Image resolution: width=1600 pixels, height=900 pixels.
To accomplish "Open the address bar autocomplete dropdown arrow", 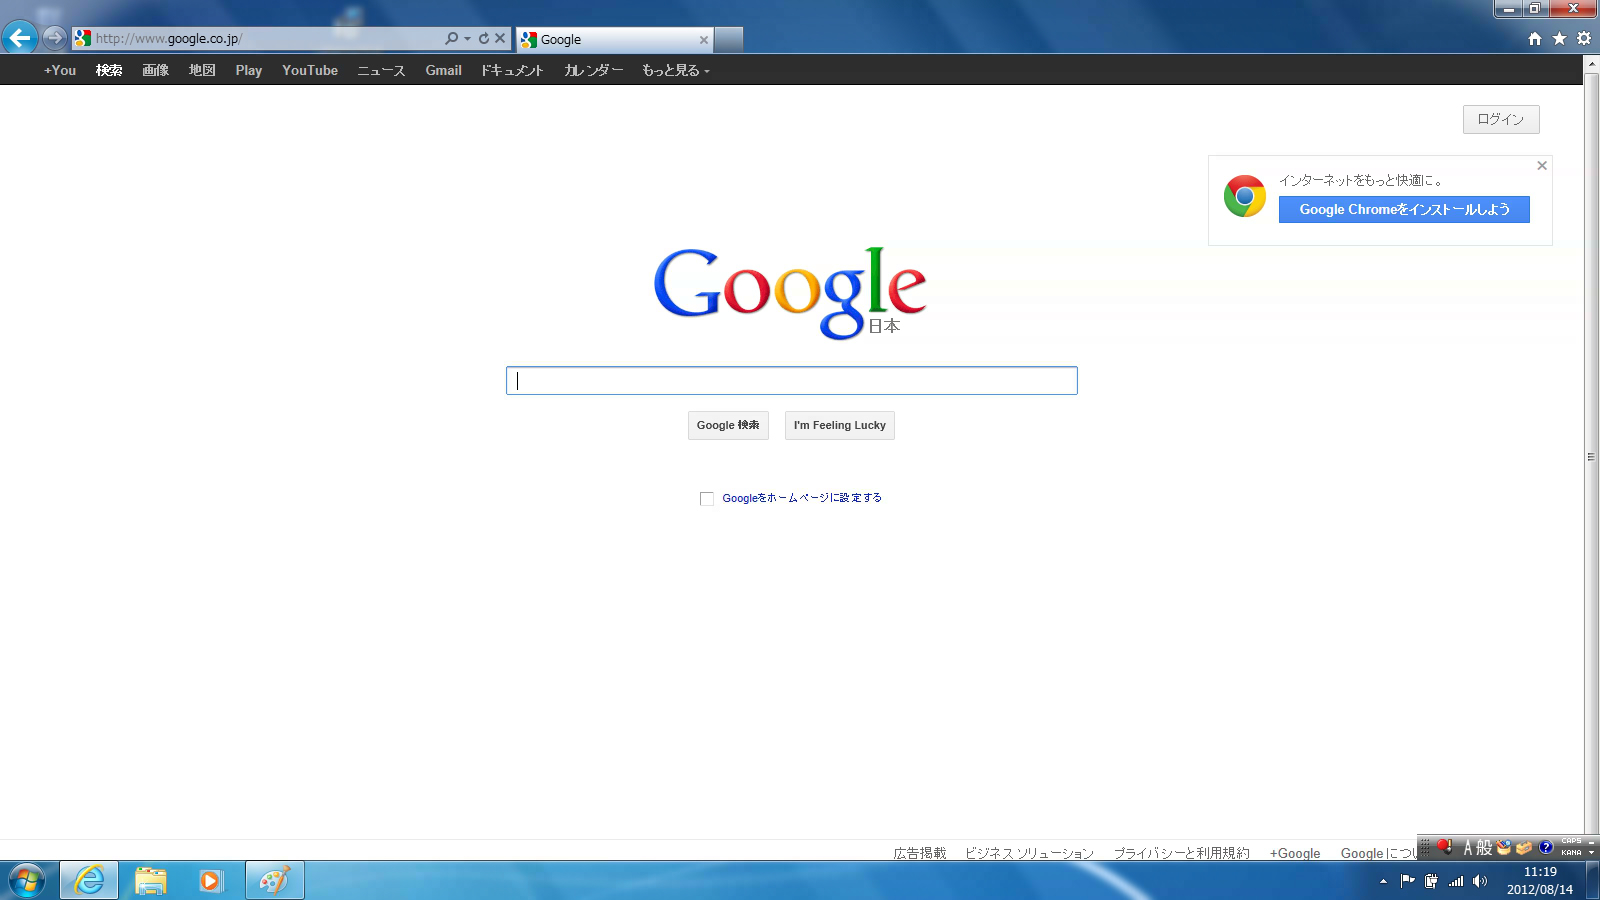I will click(467, 39).
